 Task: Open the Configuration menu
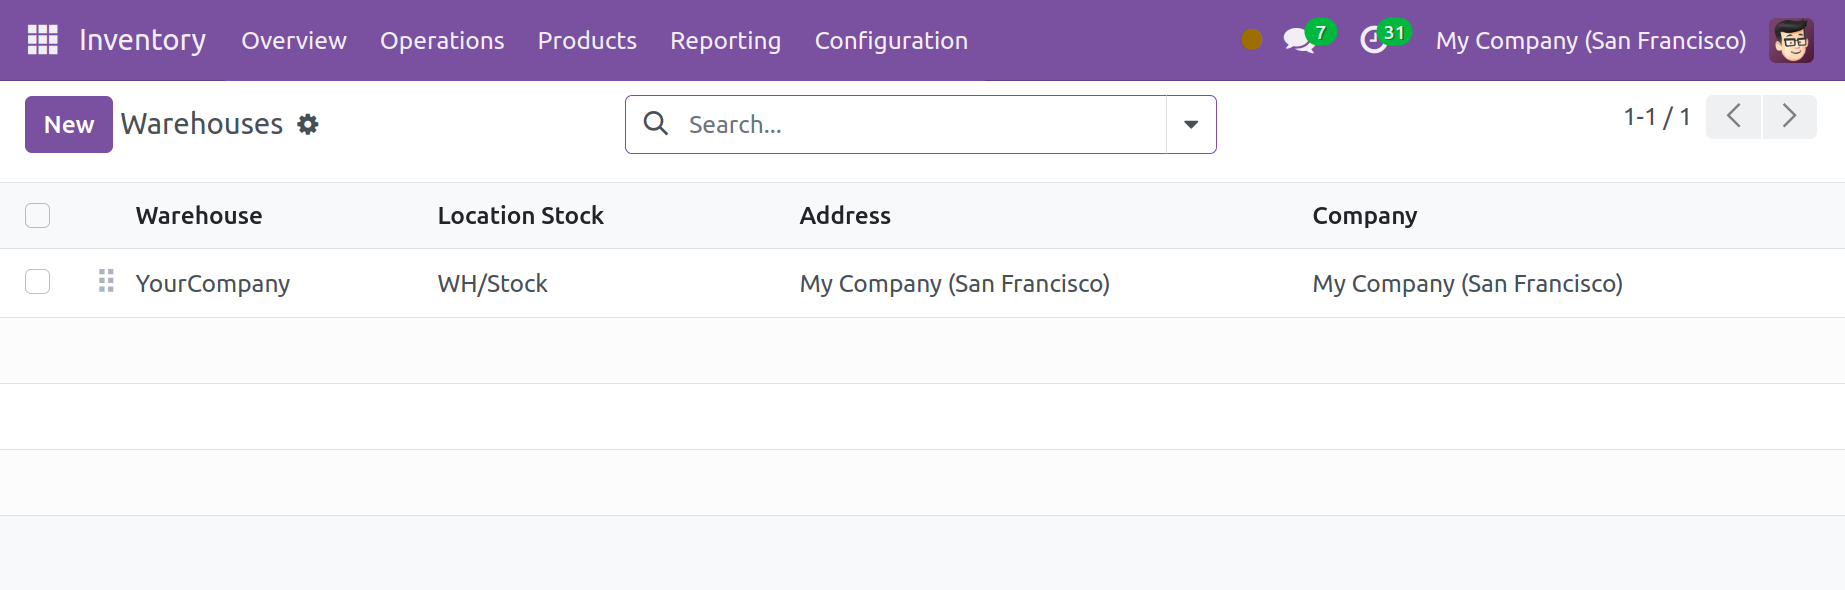[x=890, y=41]
